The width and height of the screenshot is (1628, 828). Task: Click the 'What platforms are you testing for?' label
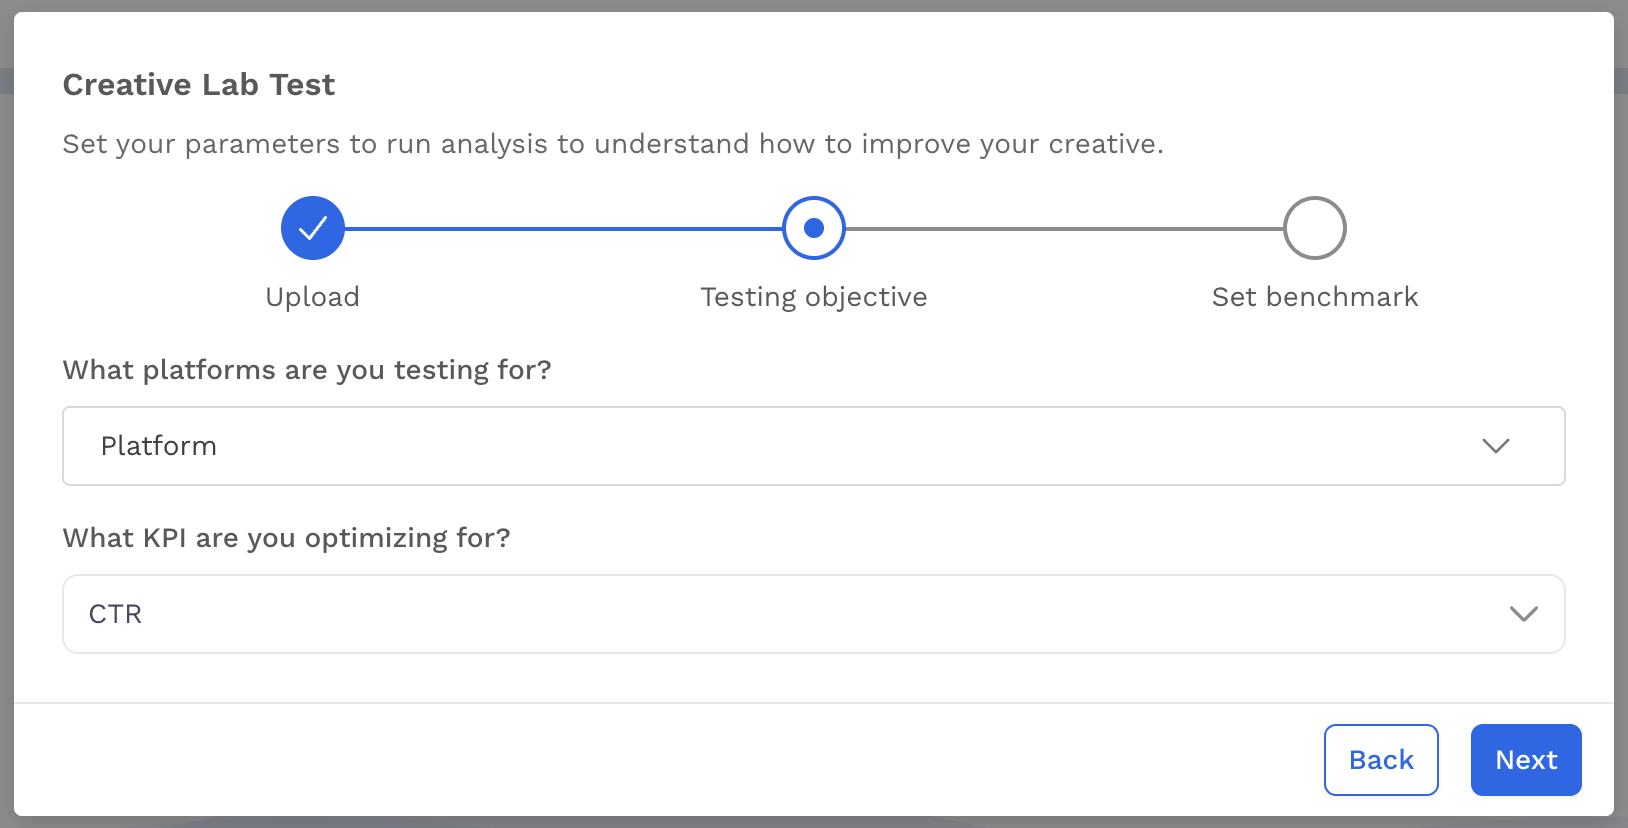pyautogui.click(x=307, y=370)
